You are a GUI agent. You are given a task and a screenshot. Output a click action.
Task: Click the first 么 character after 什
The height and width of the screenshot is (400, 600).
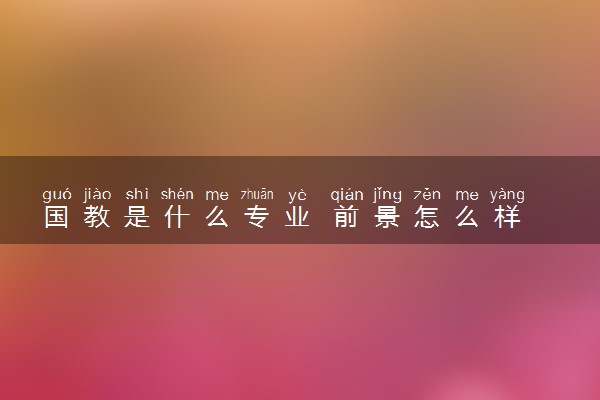click(217, 217)
